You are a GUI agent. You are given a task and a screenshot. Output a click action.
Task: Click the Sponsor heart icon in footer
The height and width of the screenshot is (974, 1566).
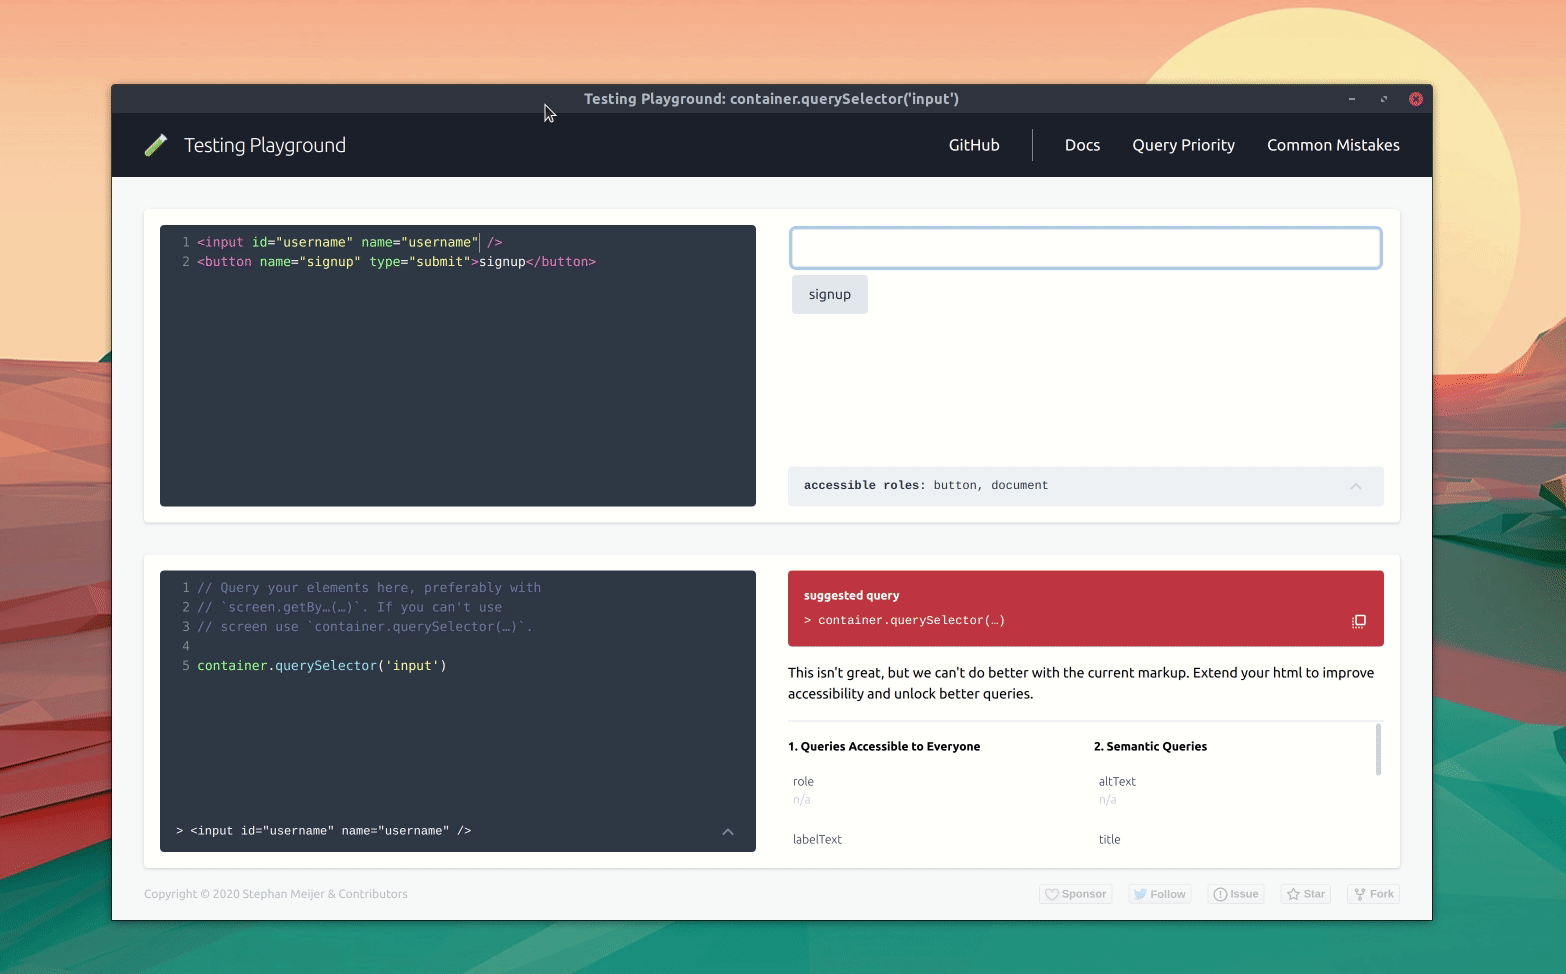pos(1052,893)
